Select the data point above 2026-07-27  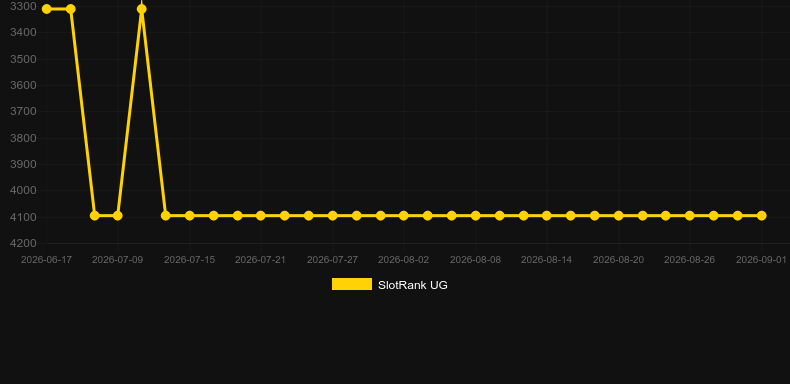point(333,216)
